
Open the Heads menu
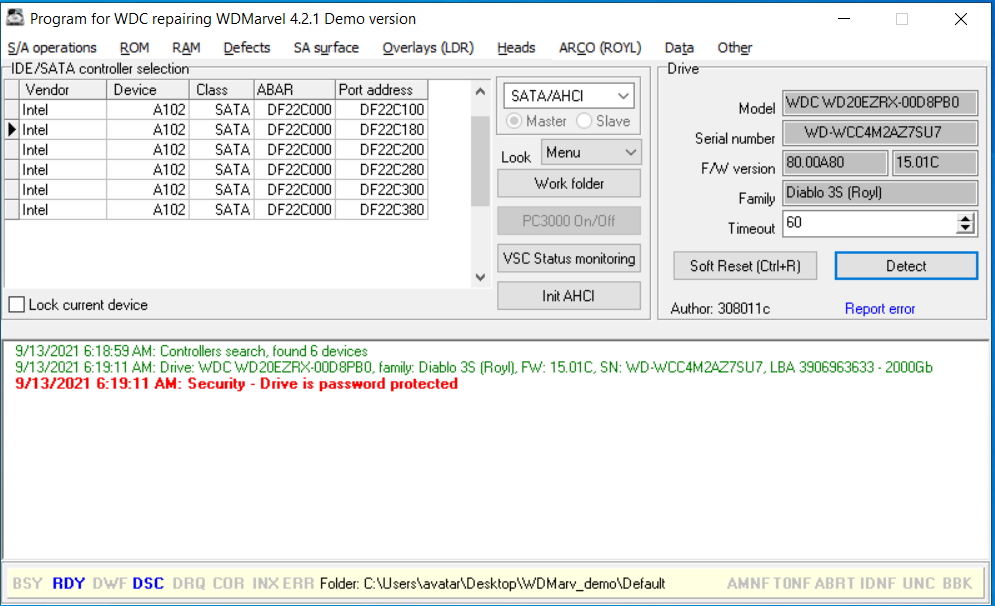coord(516,48)
